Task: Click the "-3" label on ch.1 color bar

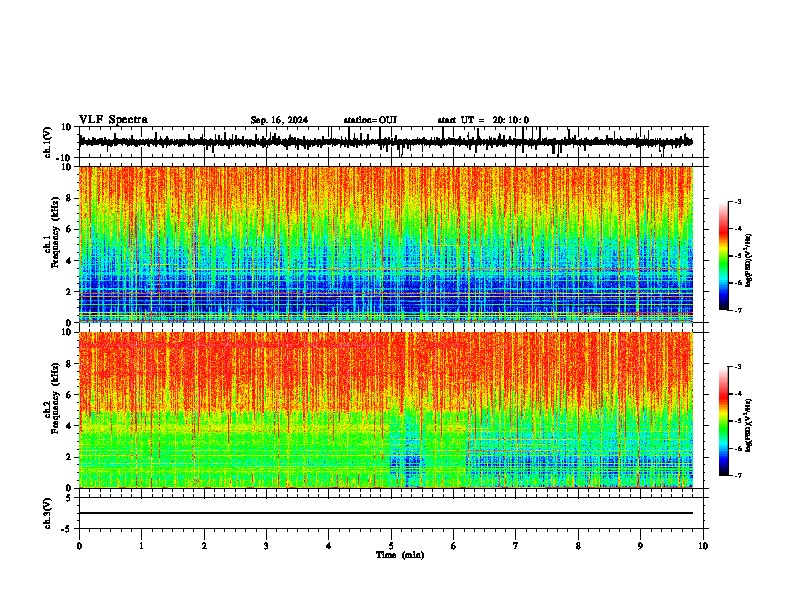Action: coord(737,202)
